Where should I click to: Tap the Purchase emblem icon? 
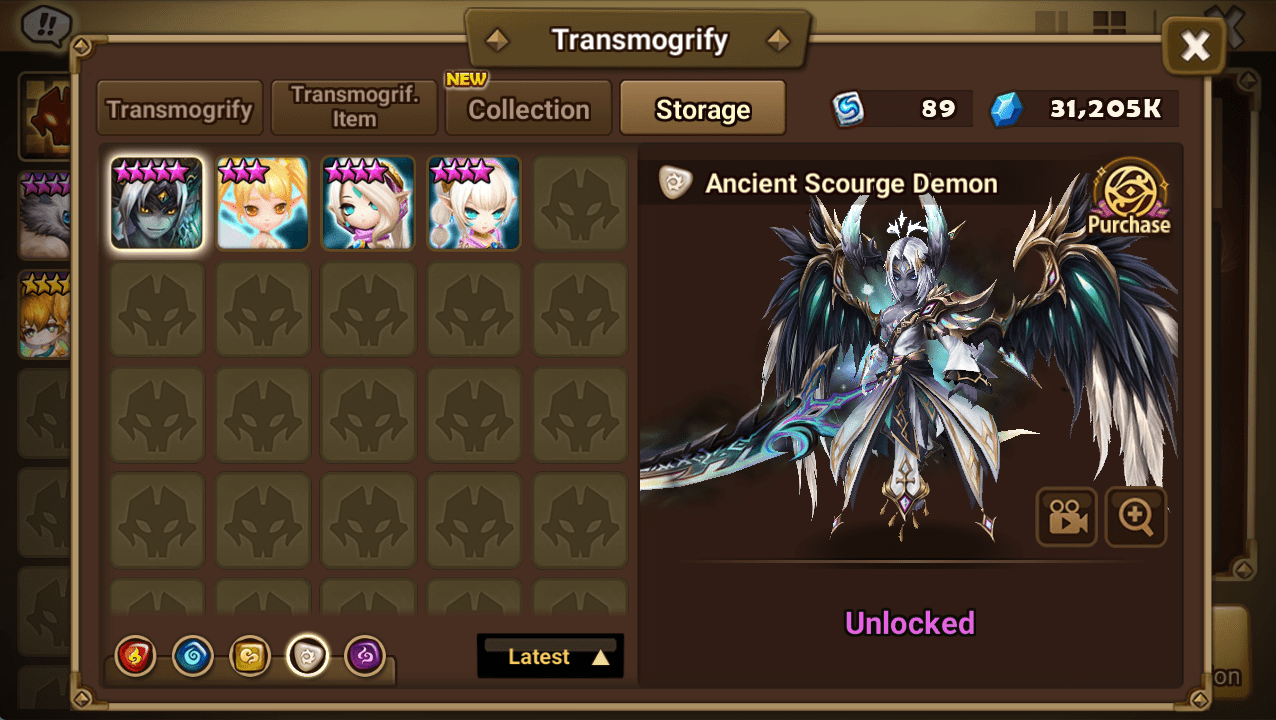pos(1129,197)
